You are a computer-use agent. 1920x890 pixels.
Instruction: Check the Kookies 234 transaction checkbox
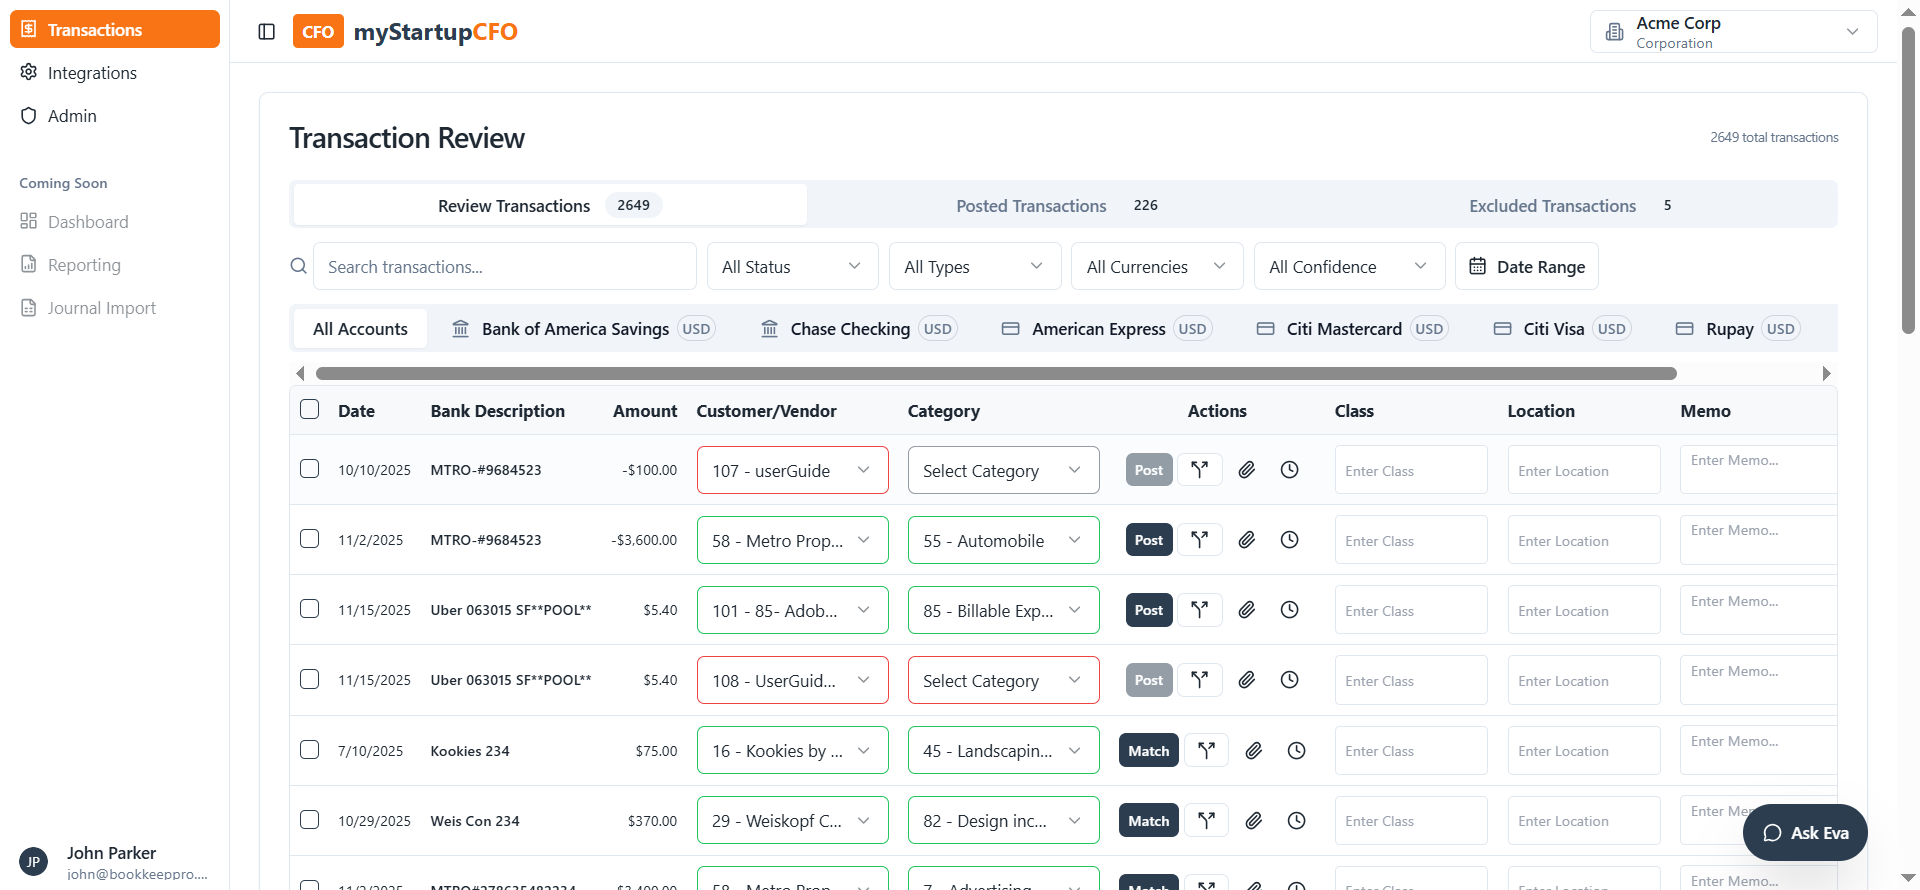pos(310,750)
